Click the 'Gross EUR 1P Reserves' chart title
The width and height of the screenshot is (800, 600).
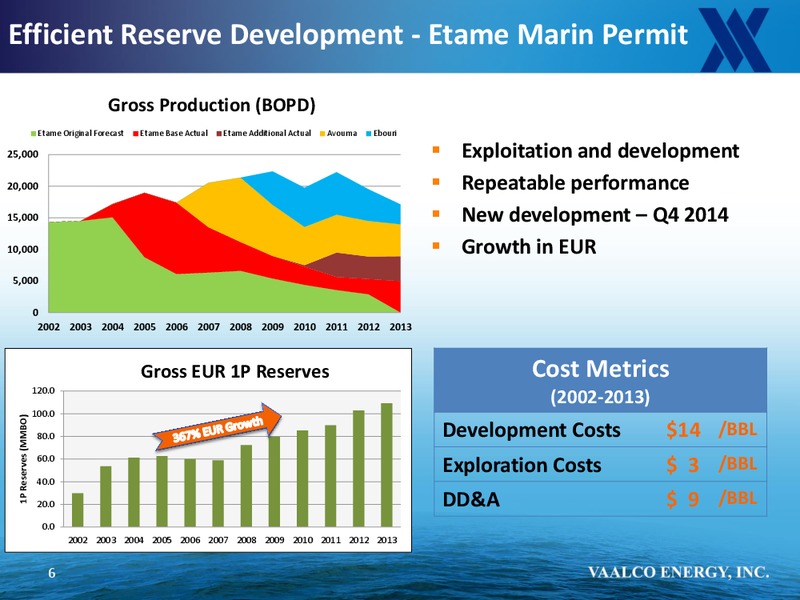[235, 371]
